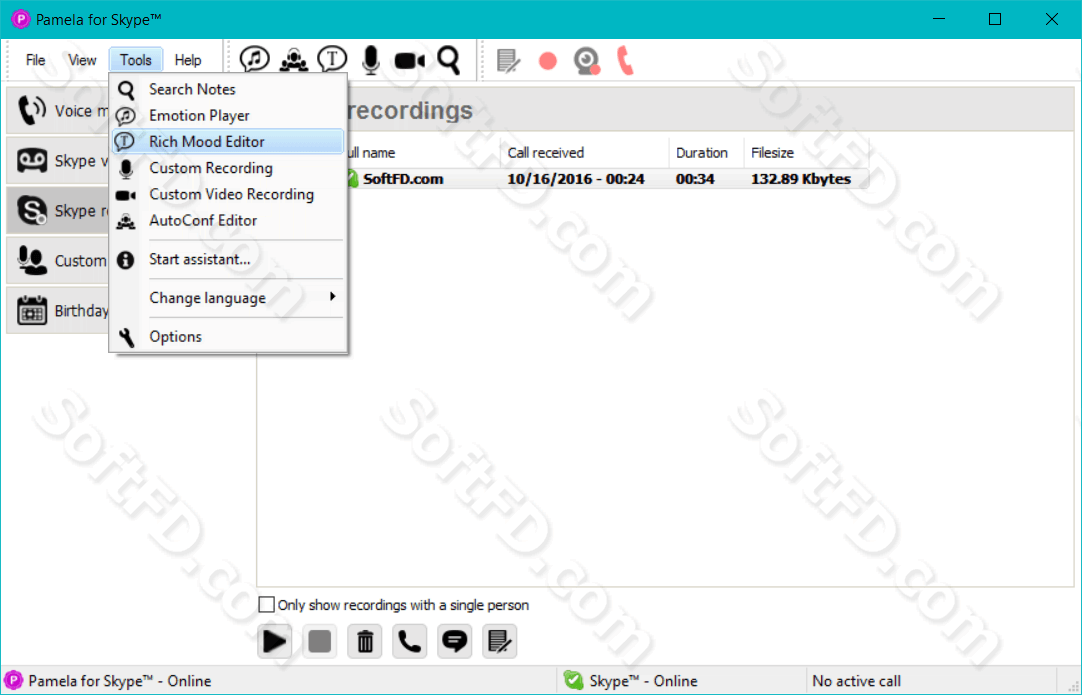
Task: Expand the Change language submenu
Action: tap(228, 297)
